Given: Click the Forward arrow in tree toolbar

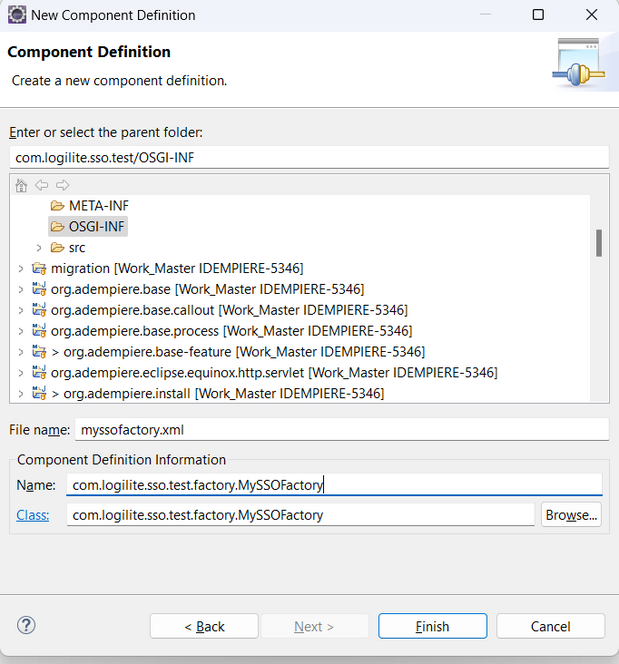Looking at the screenshot, I should tap(62, 185).
